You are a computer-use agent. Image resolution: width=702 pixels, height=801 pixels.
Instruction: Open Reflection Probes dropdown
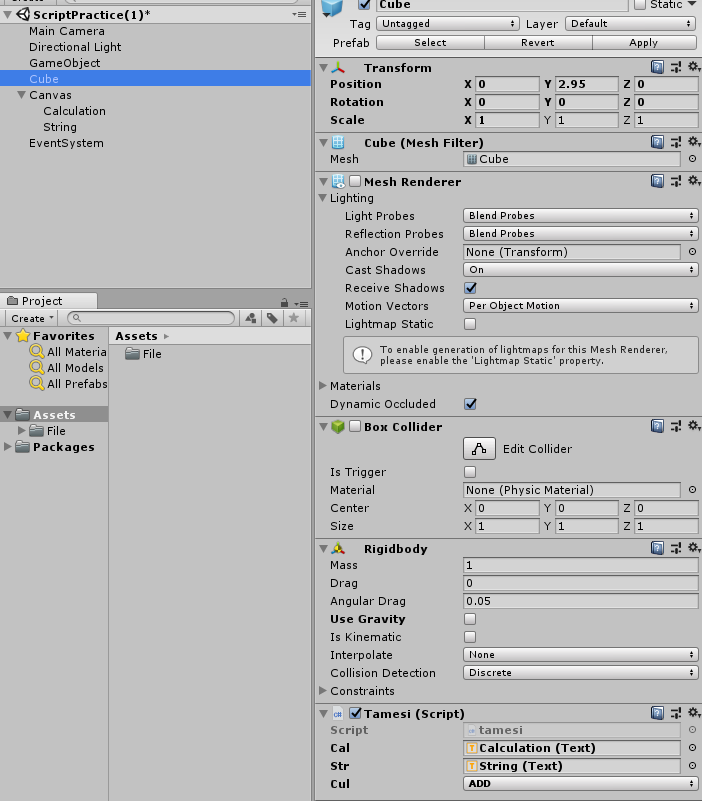[x=580, y=233]
